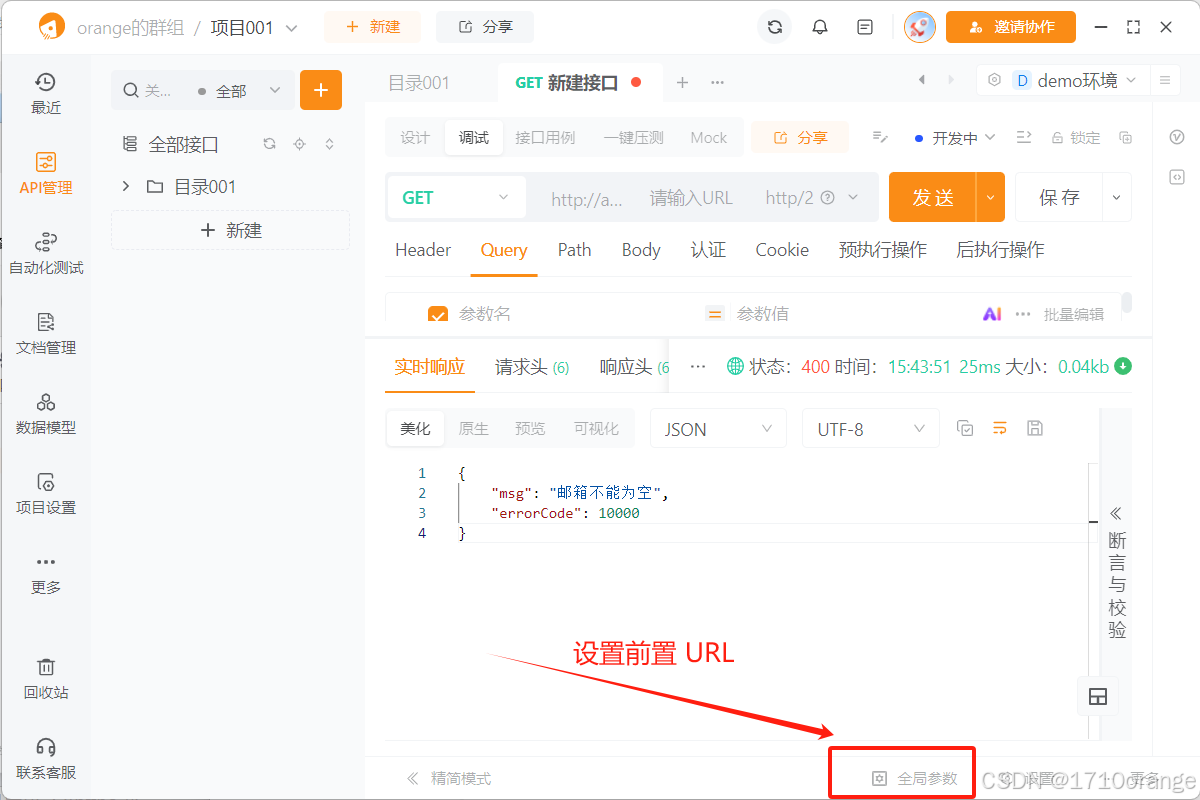
Task: Click the 保存 button
Action: click(1059, 197)
